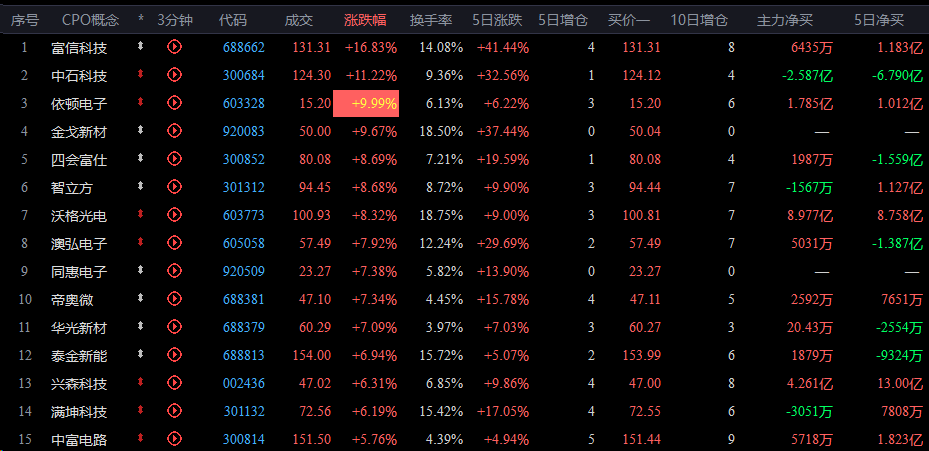Open 3-minute chart icon for 中石科技
929x451 pixels.
pyautogui.click(x=174, y=74)
